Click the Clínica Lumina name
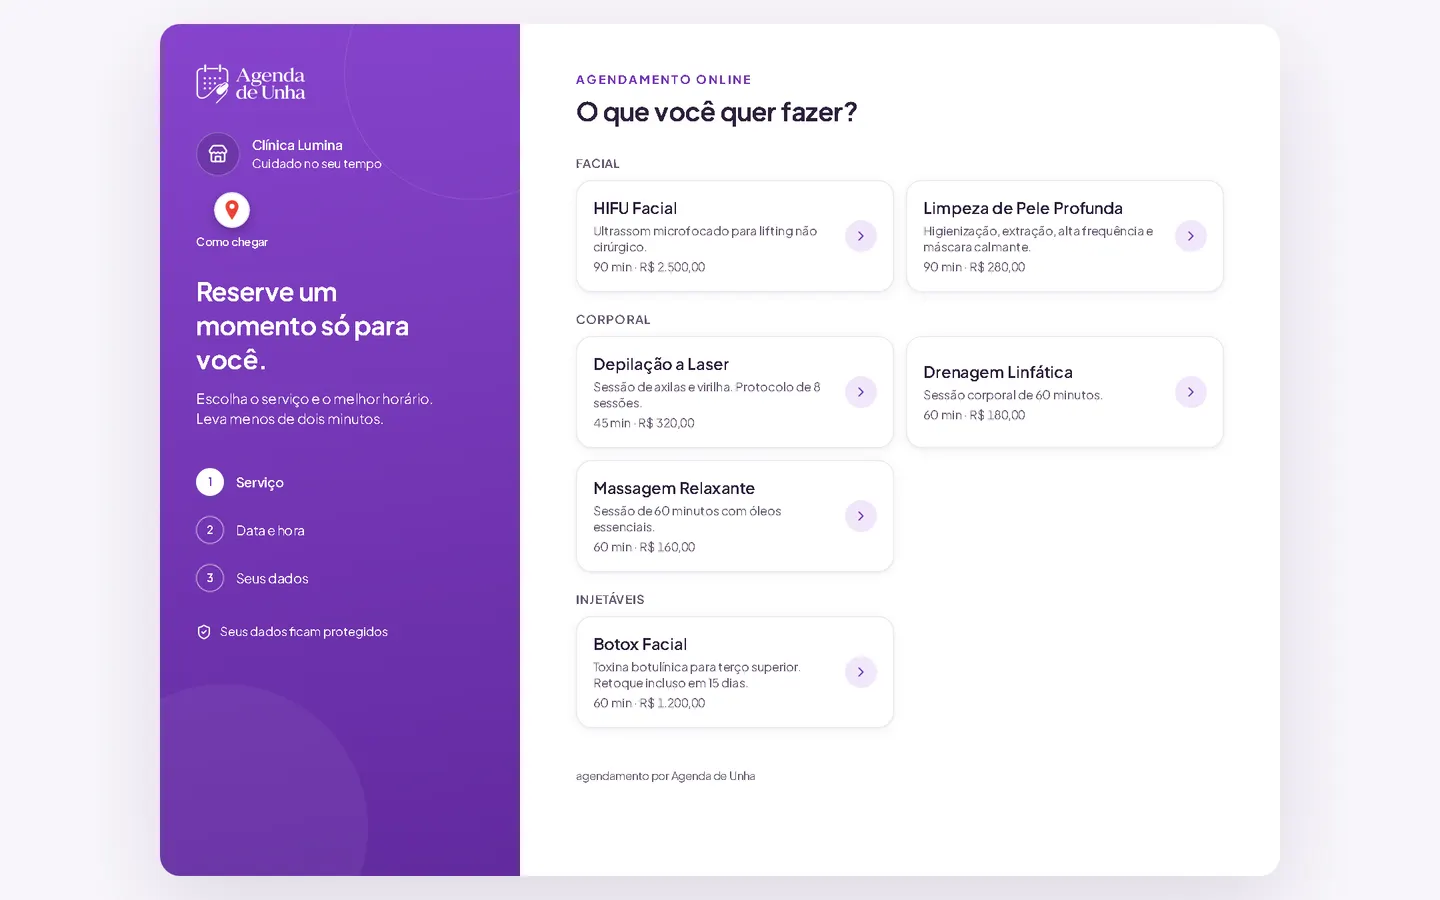Screen dimensions: 1440x900 [x=297, y=145]
